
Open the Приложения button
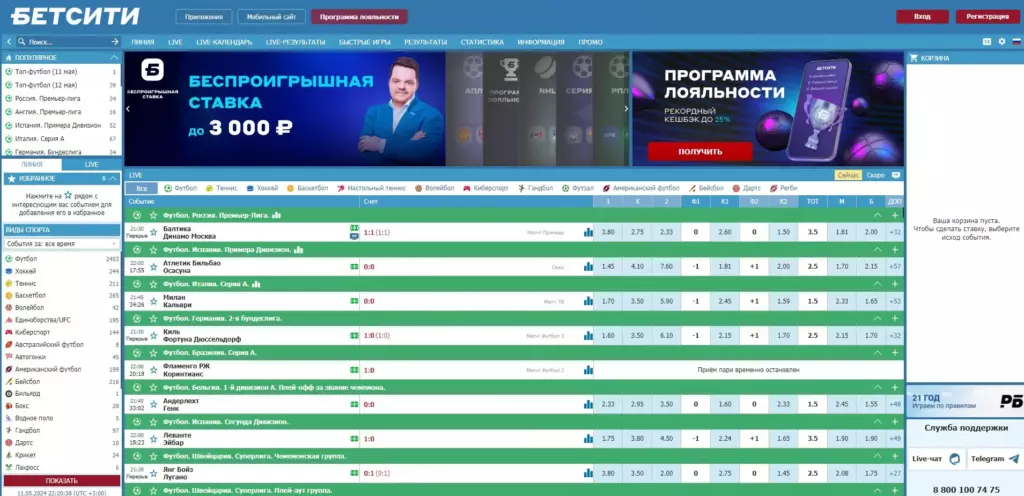(204, 16)
